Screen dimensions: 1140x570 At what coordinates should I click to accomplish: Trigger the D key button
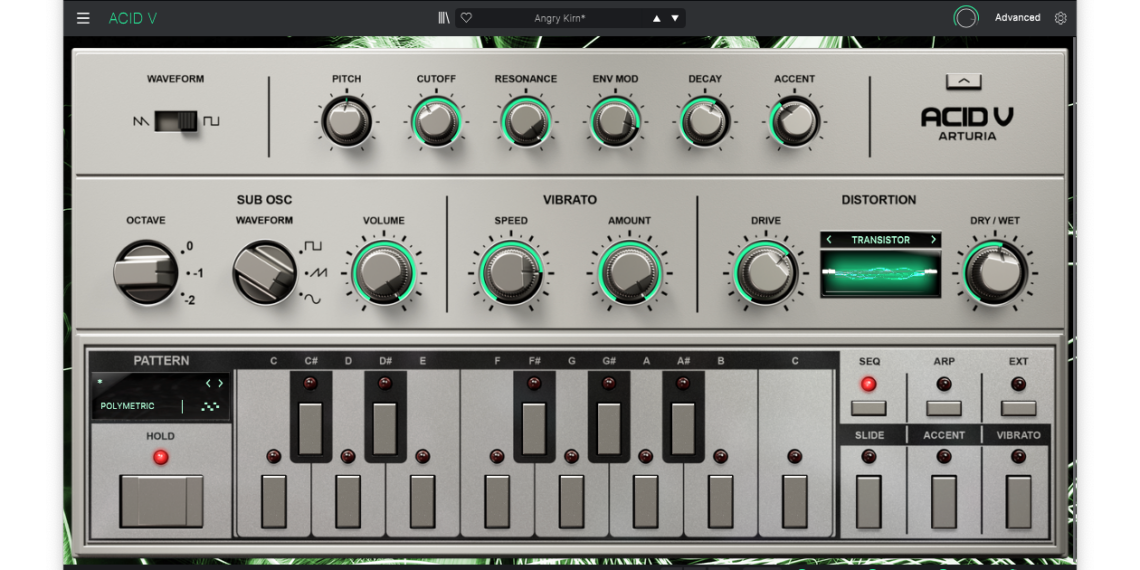pyautogui.click(x=348, y=501)
